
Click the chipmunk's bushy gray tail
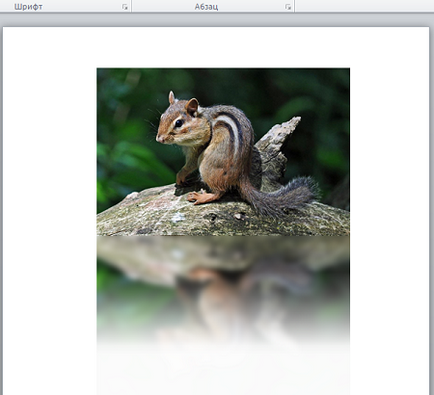[283, 196]
